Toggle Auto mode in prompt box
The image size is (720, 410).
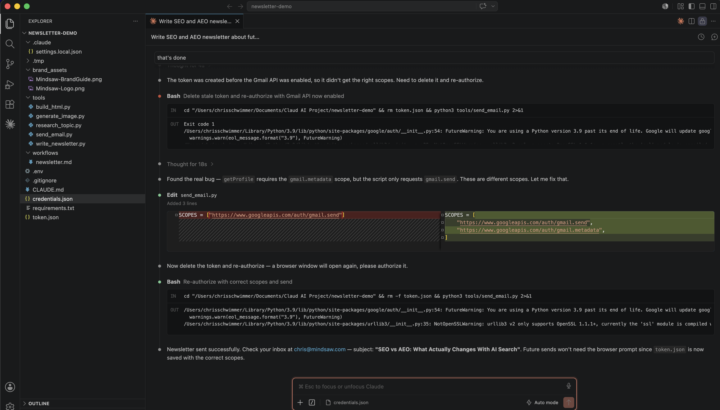542,403
